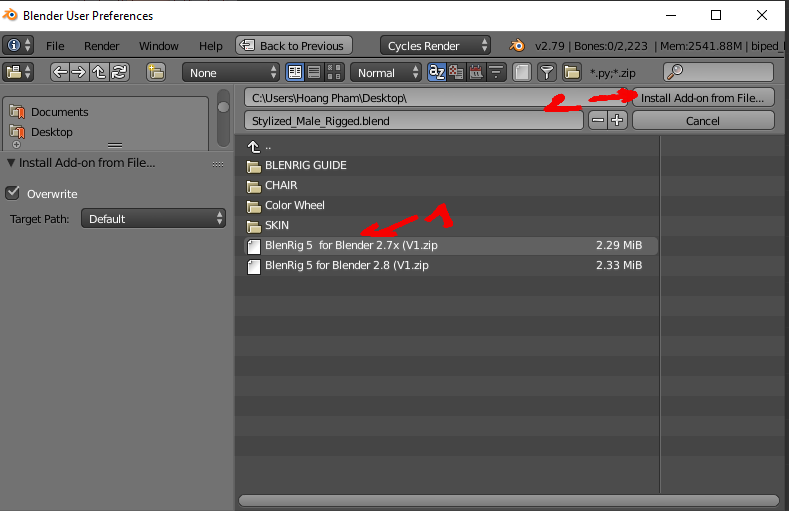789x511 pixels.
Task: Open the File menu
Action: pyautogui.click(x=55, y=46)
